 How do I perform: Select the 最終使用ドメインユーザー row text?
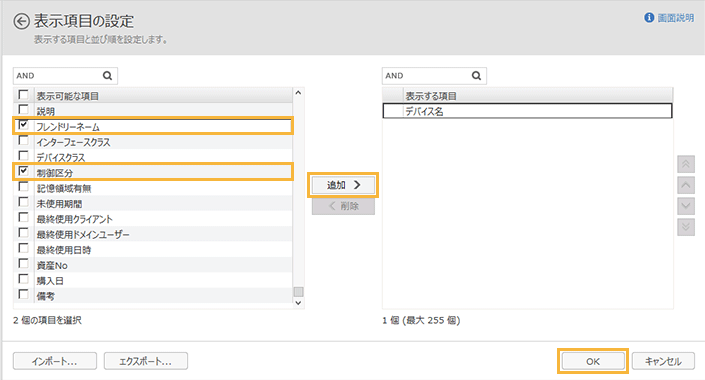83,234
